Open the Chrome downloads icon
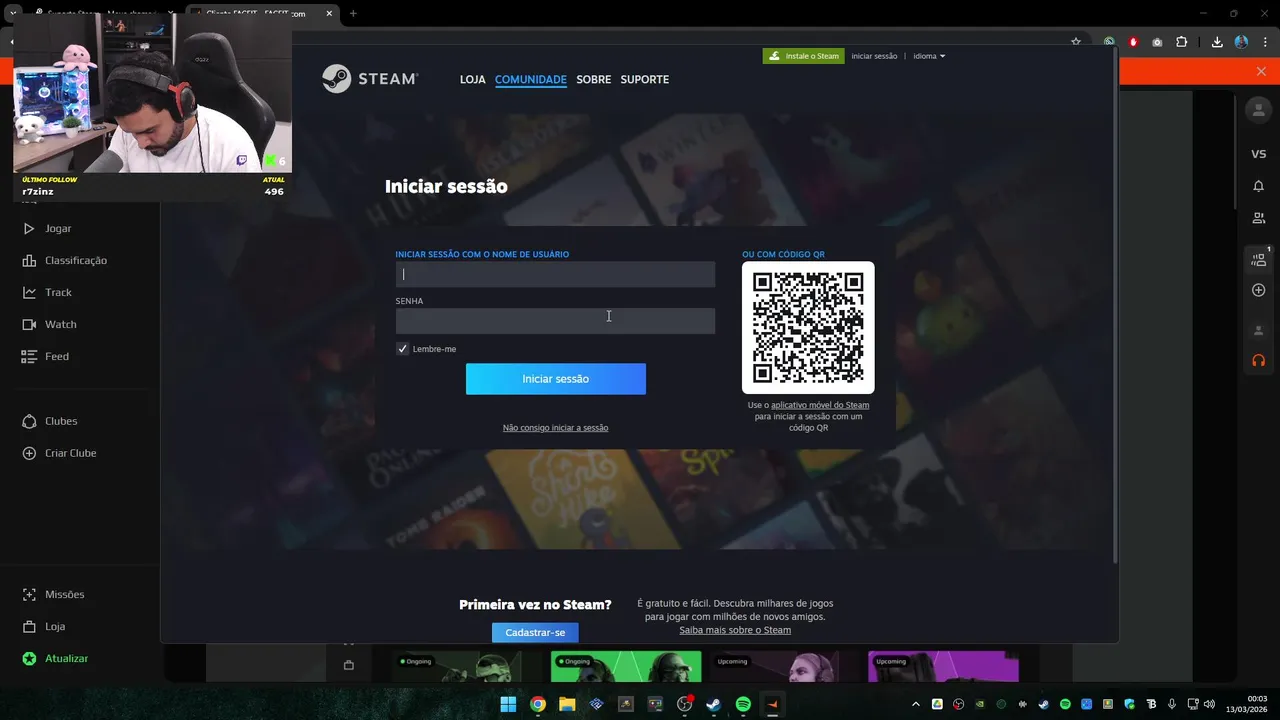This screenshot has height=720, width=1280. pyautogui.click(x=1217, y=42)
